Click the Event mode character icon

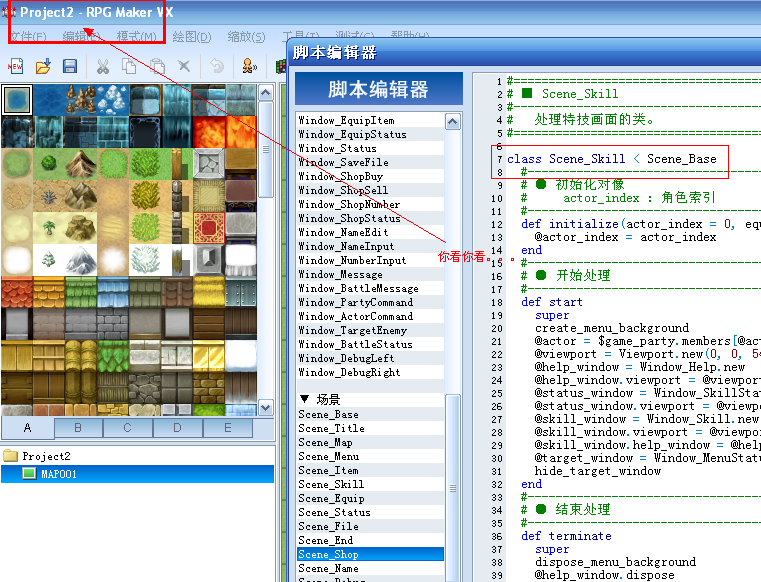(x=249, y=66)
